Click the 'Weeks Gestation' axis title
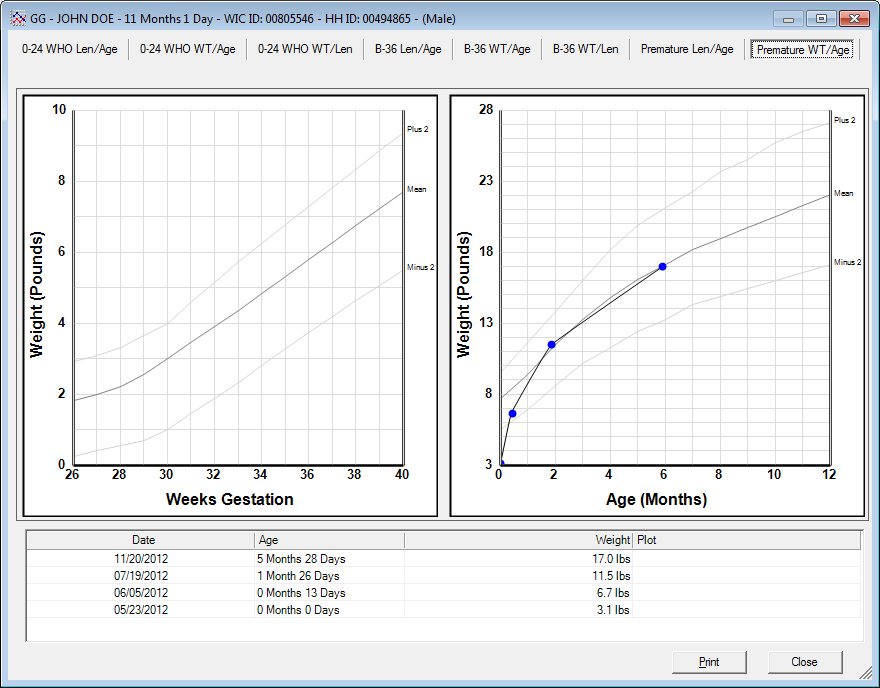This screenshot has width=880, height=688. click(230, 499)
